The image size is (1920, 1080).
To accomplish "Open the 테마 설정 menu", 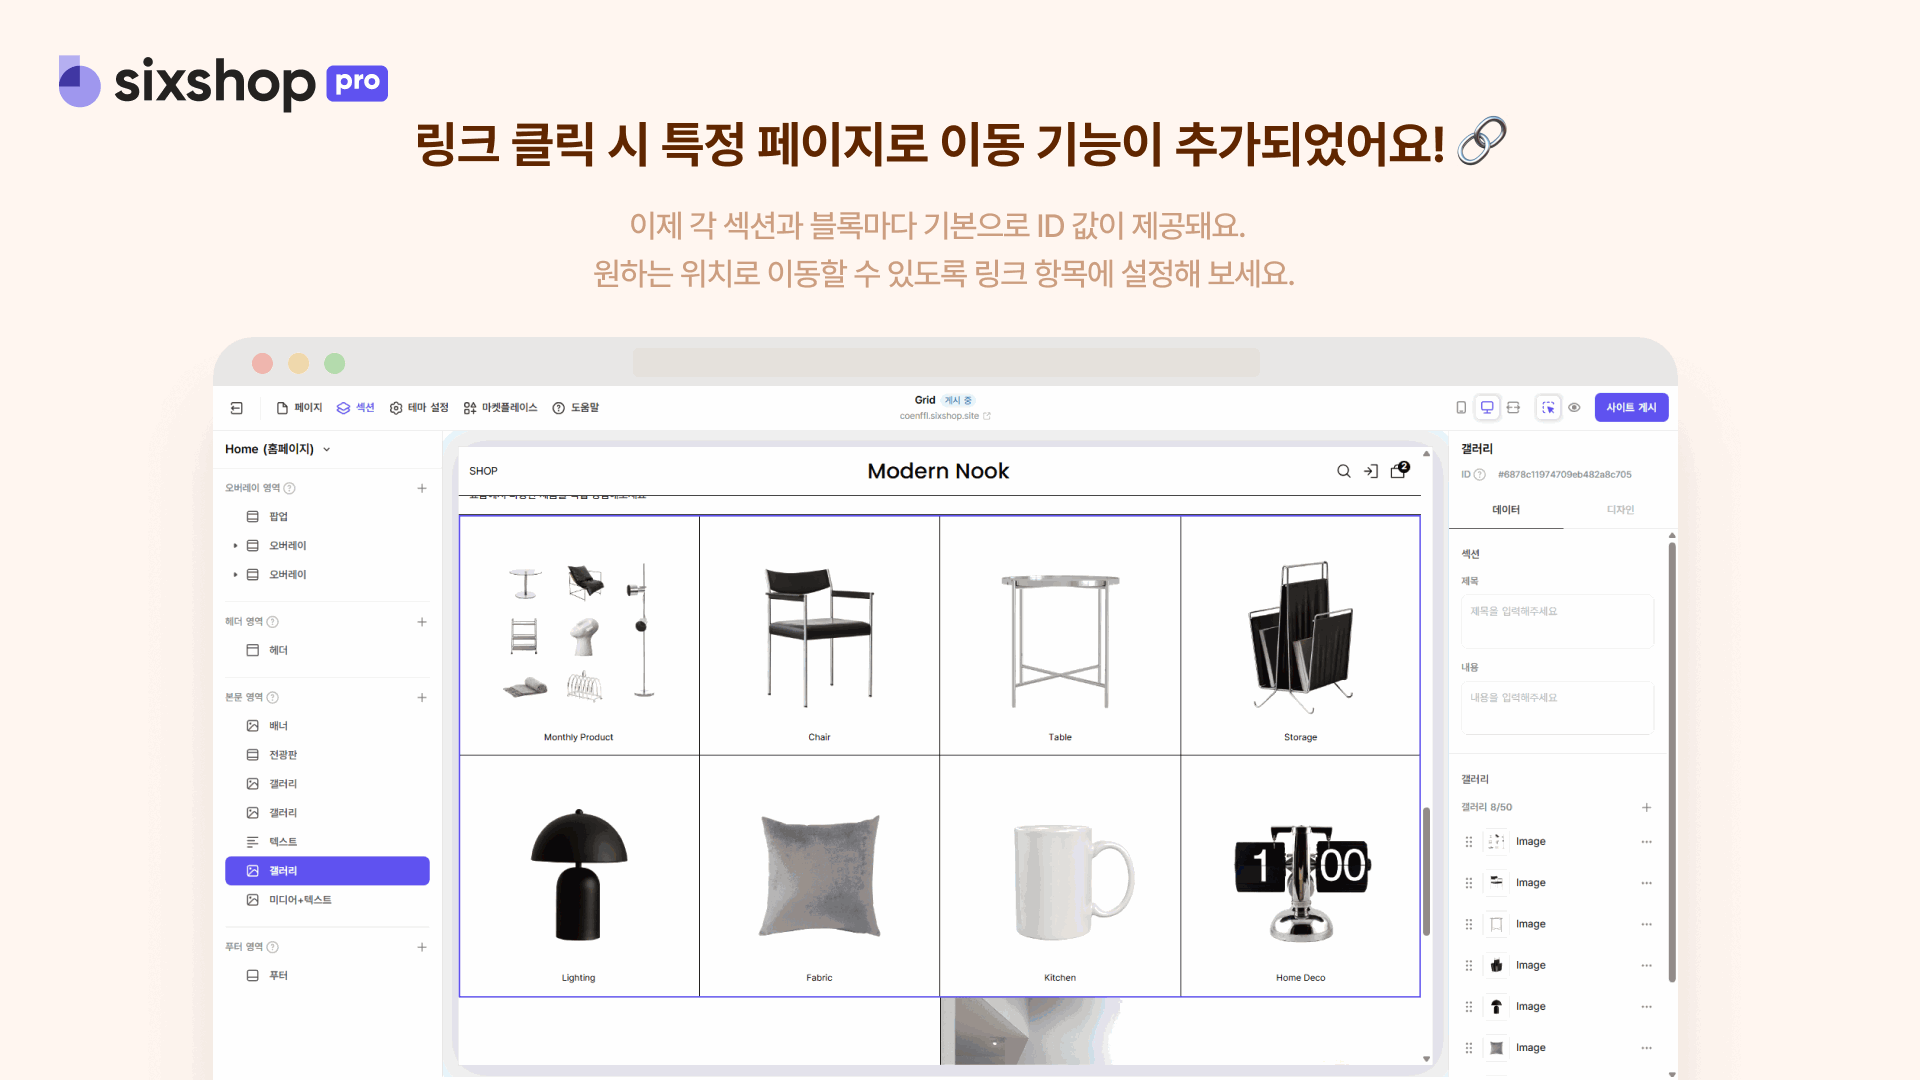I will pyautogui.click(x=419, y=408).
